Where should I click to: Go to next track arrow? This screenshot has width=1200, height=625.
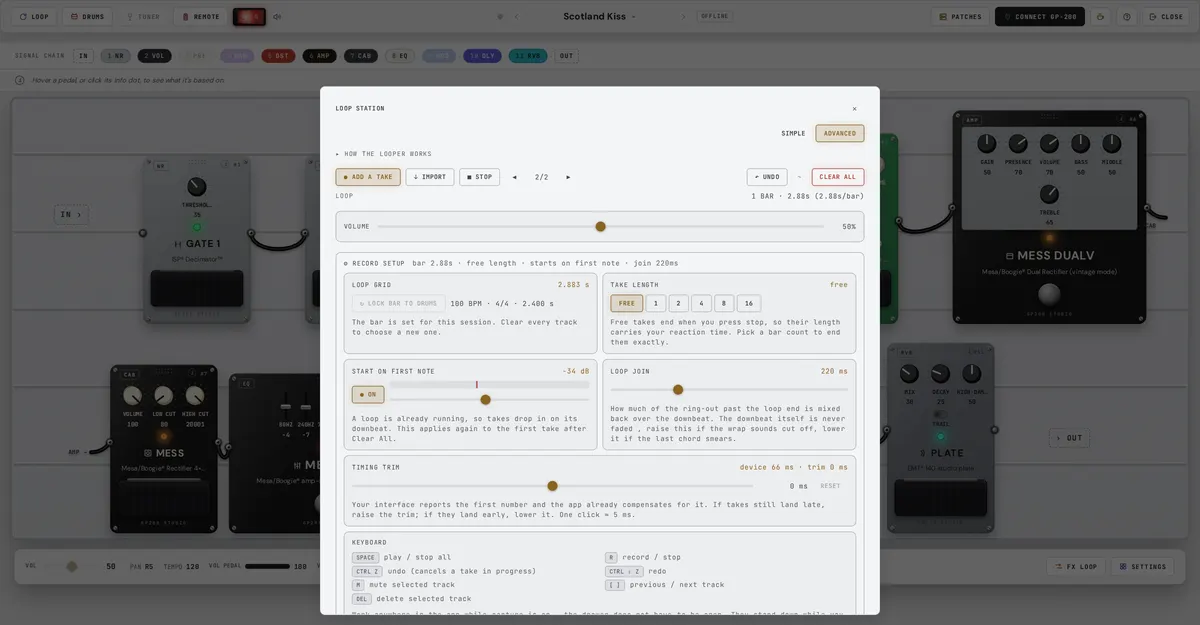[568, 177]
